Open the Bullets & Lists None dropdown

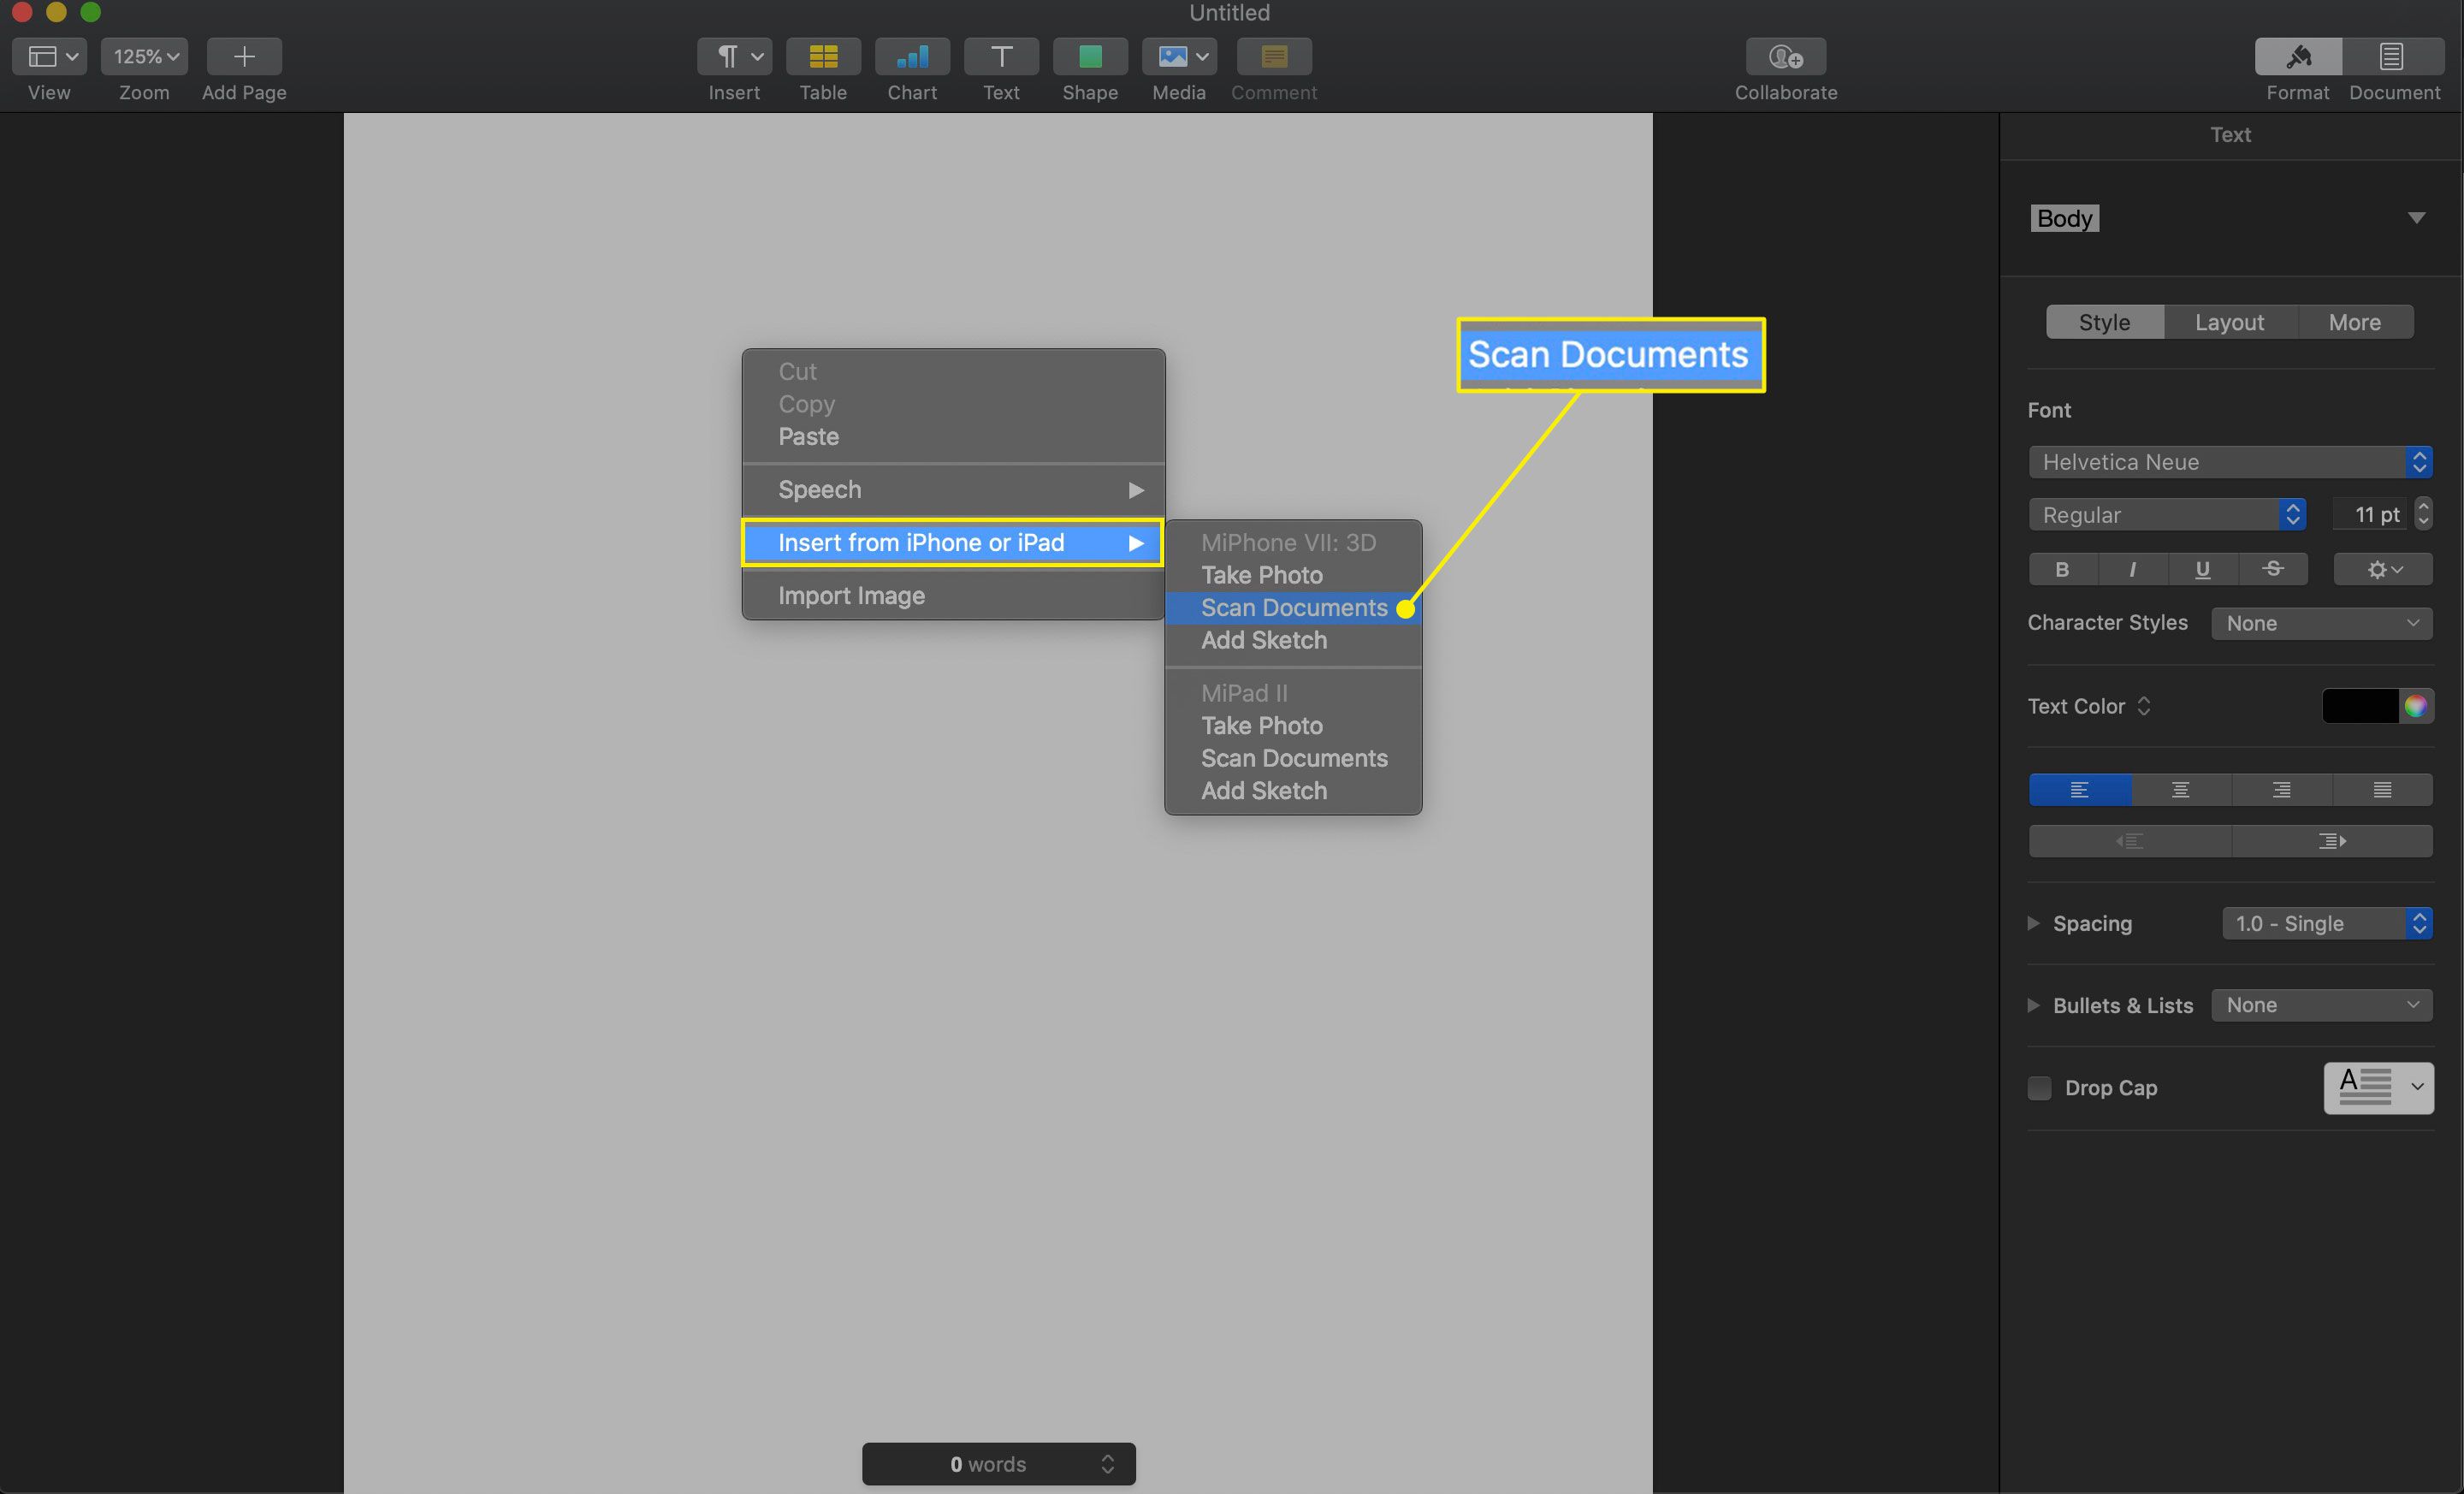[2322, 1005]
